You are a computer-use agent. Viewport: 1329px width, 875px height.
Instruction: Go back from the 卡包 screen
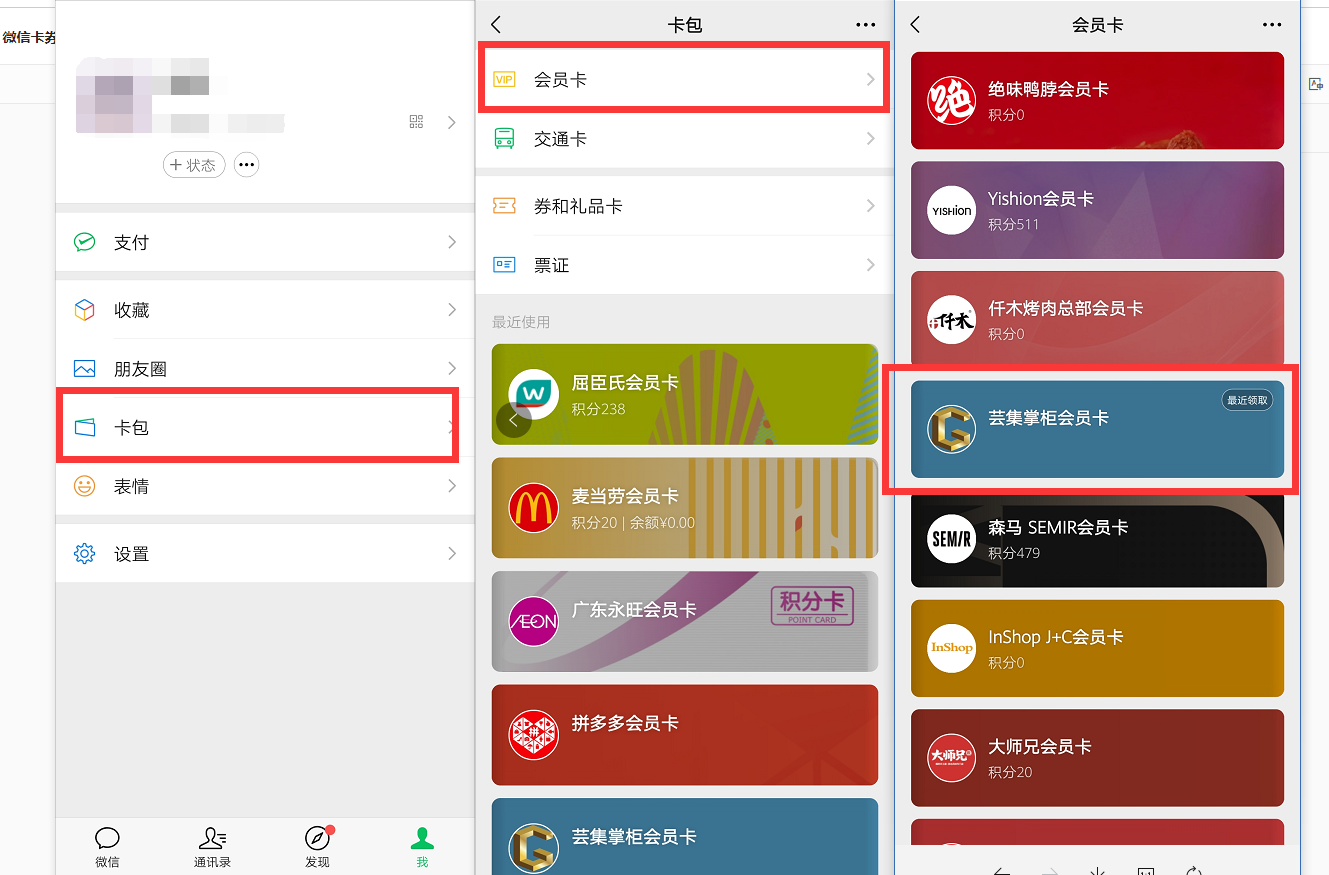pyautogui.click(x=496, y=25)
